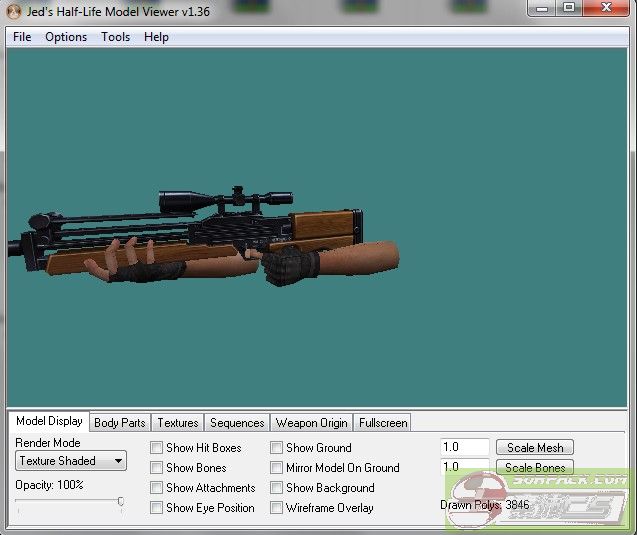The width and height of the screenshot is (637, 535).
Task: Enable Show Hit Boxes checkbox
Action: pos(157,448)
